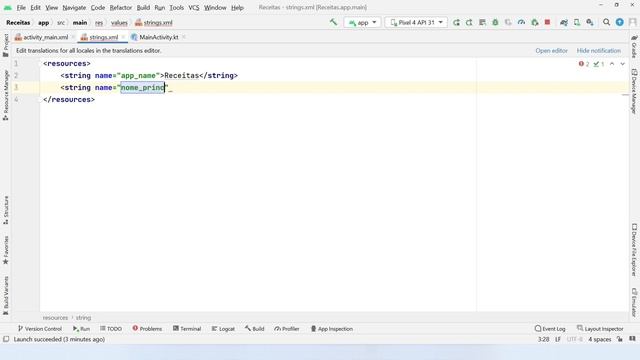Open the app run configuration dropdown
The width and height of the screenshot is (640, 360).
362,22
